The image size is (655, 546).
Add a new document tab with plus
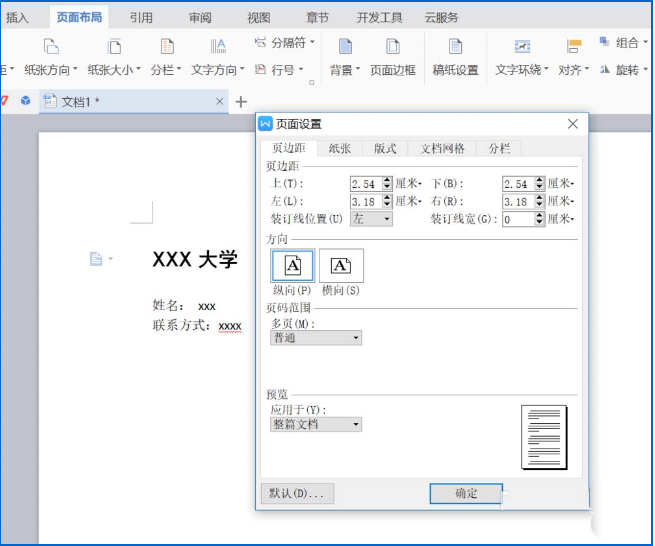point(241,102)
